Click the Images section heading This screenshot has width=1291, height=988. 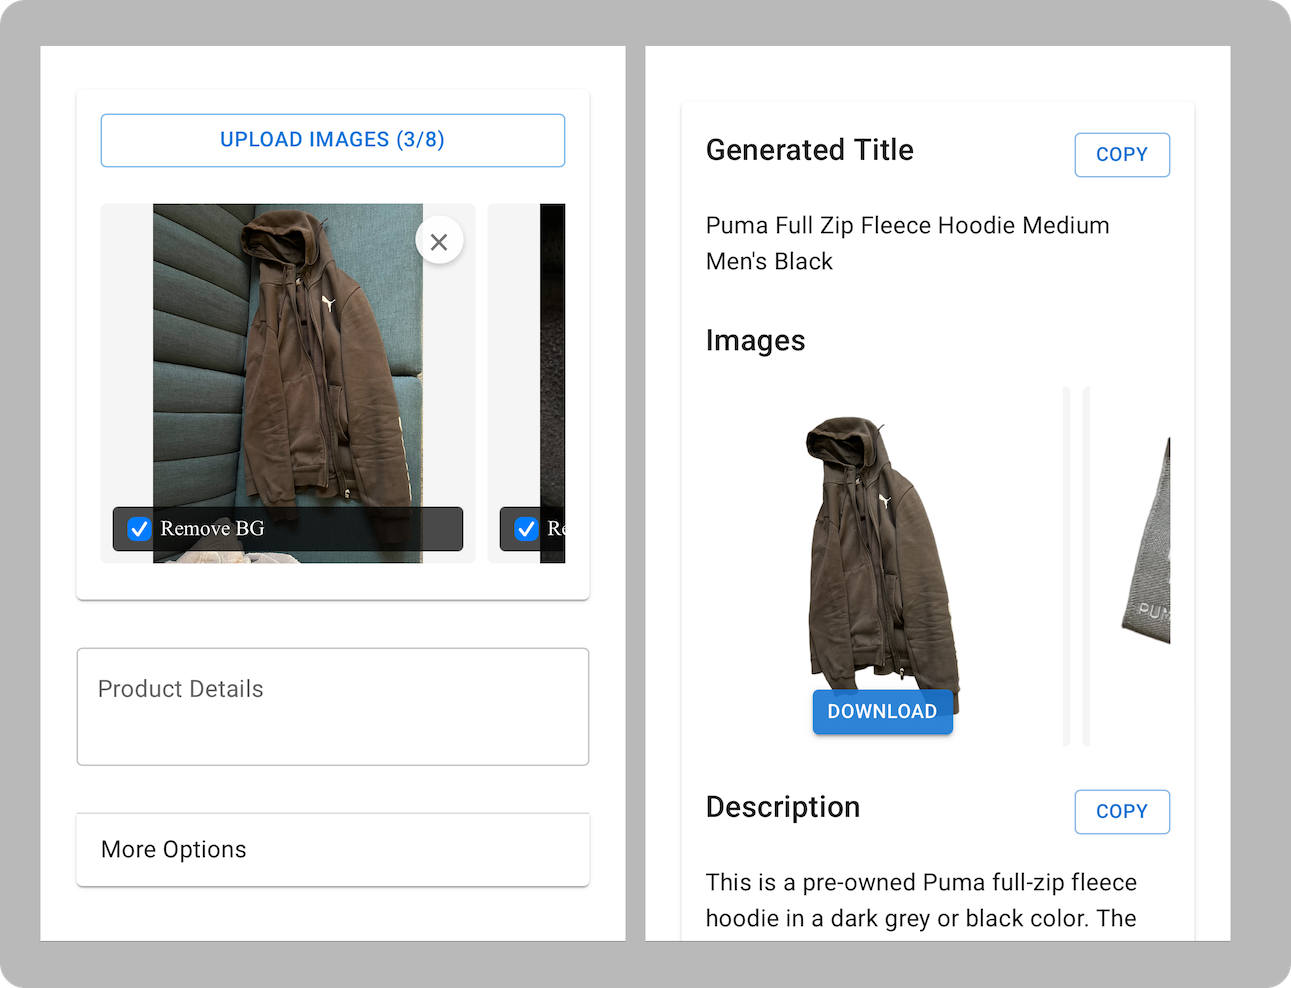pos(755,340)
